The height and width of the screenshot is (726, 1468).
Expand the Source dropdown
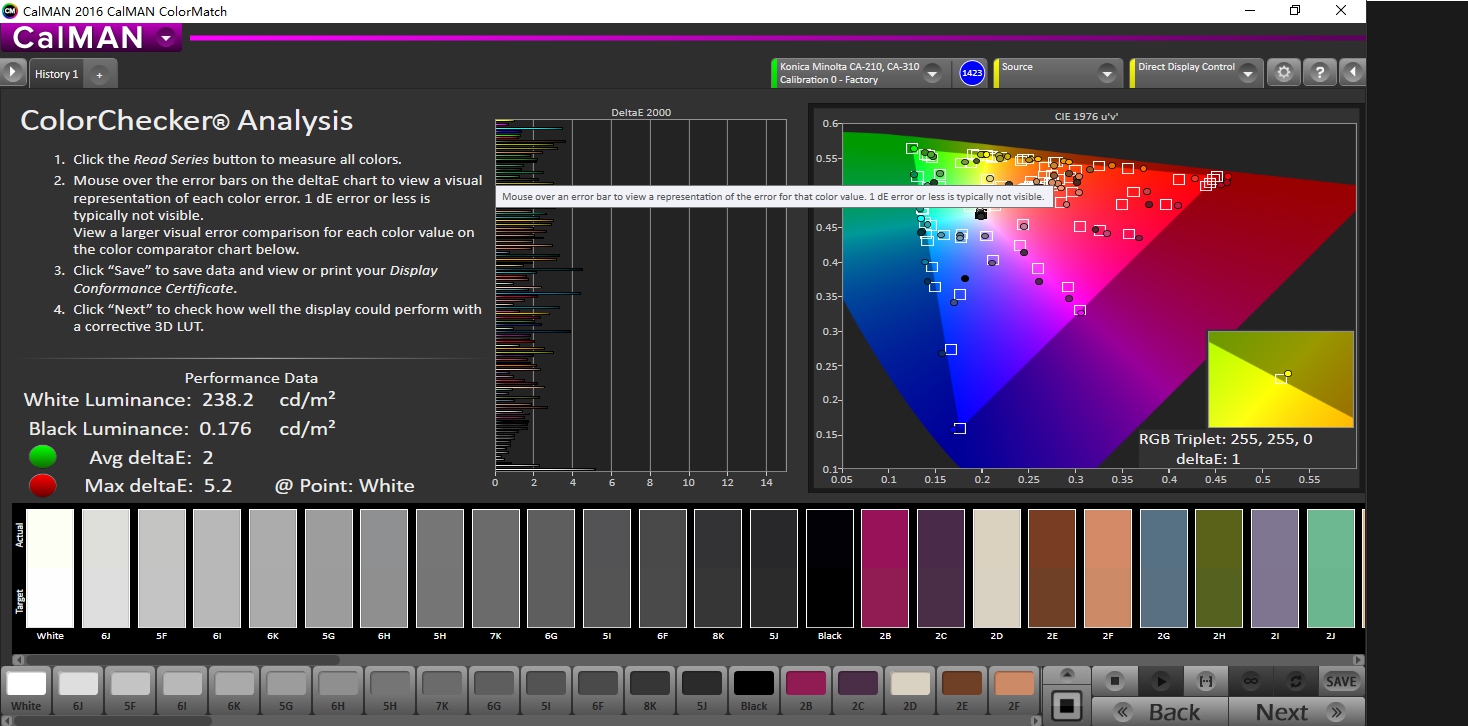(x=1106, y=74)
